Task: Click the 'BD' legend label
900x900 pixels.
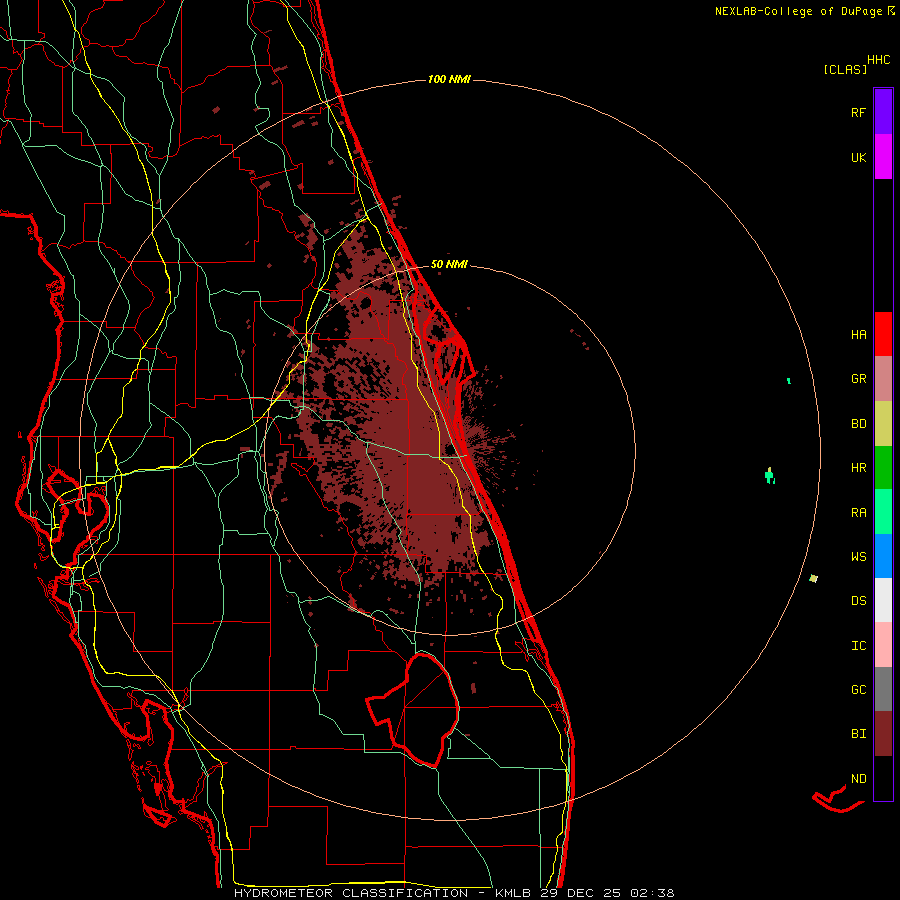Action: point(858,424)
